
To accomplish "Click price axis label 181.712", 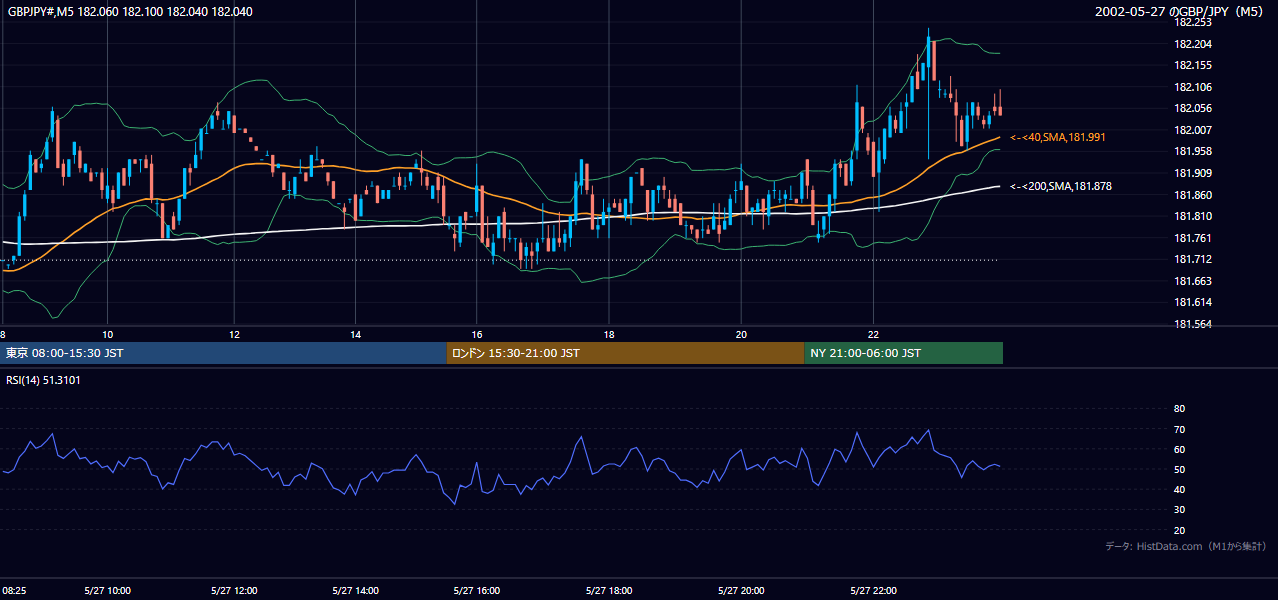I will point(1192,260).
